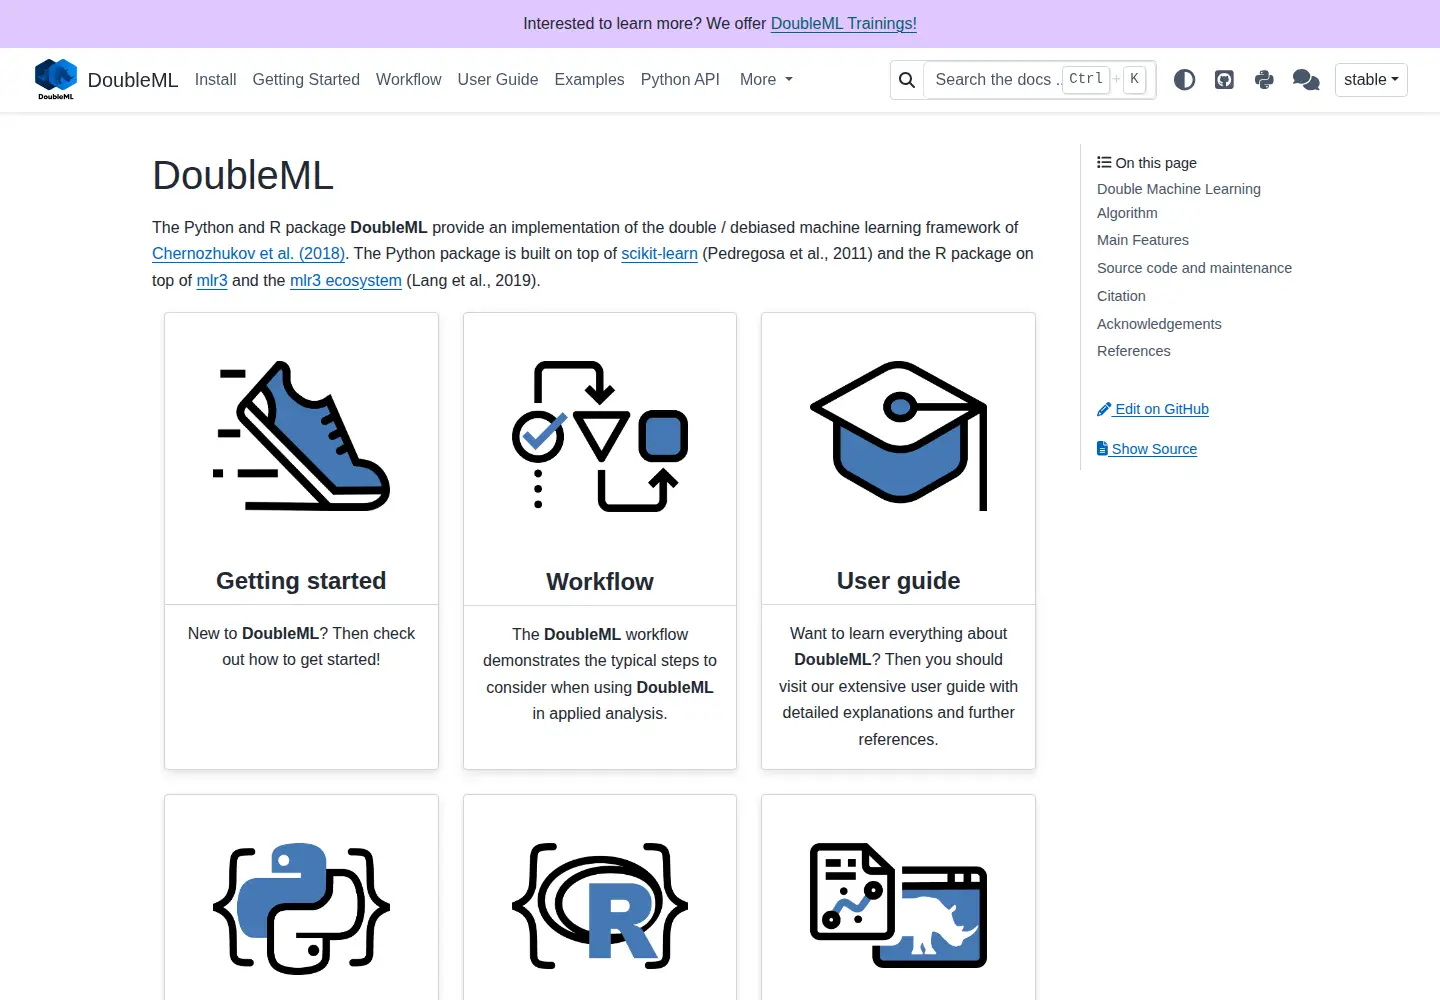Viewport: 1440px width, 1000px height.
Task: Toggle the light/dark theme icon
Action: (1184, 80)
